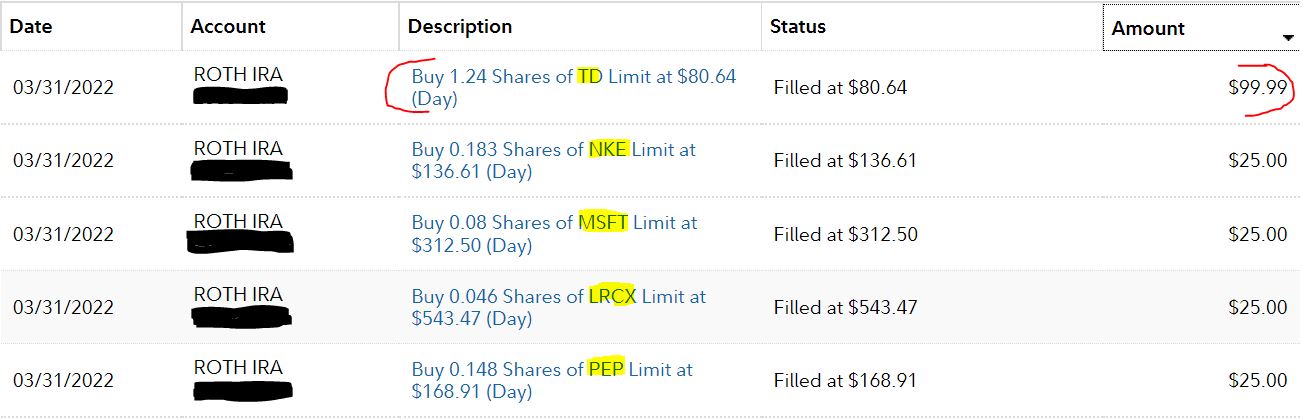This screenshot has height=420, width=1303.
Task: Click the Status column header
Action: 798,27
